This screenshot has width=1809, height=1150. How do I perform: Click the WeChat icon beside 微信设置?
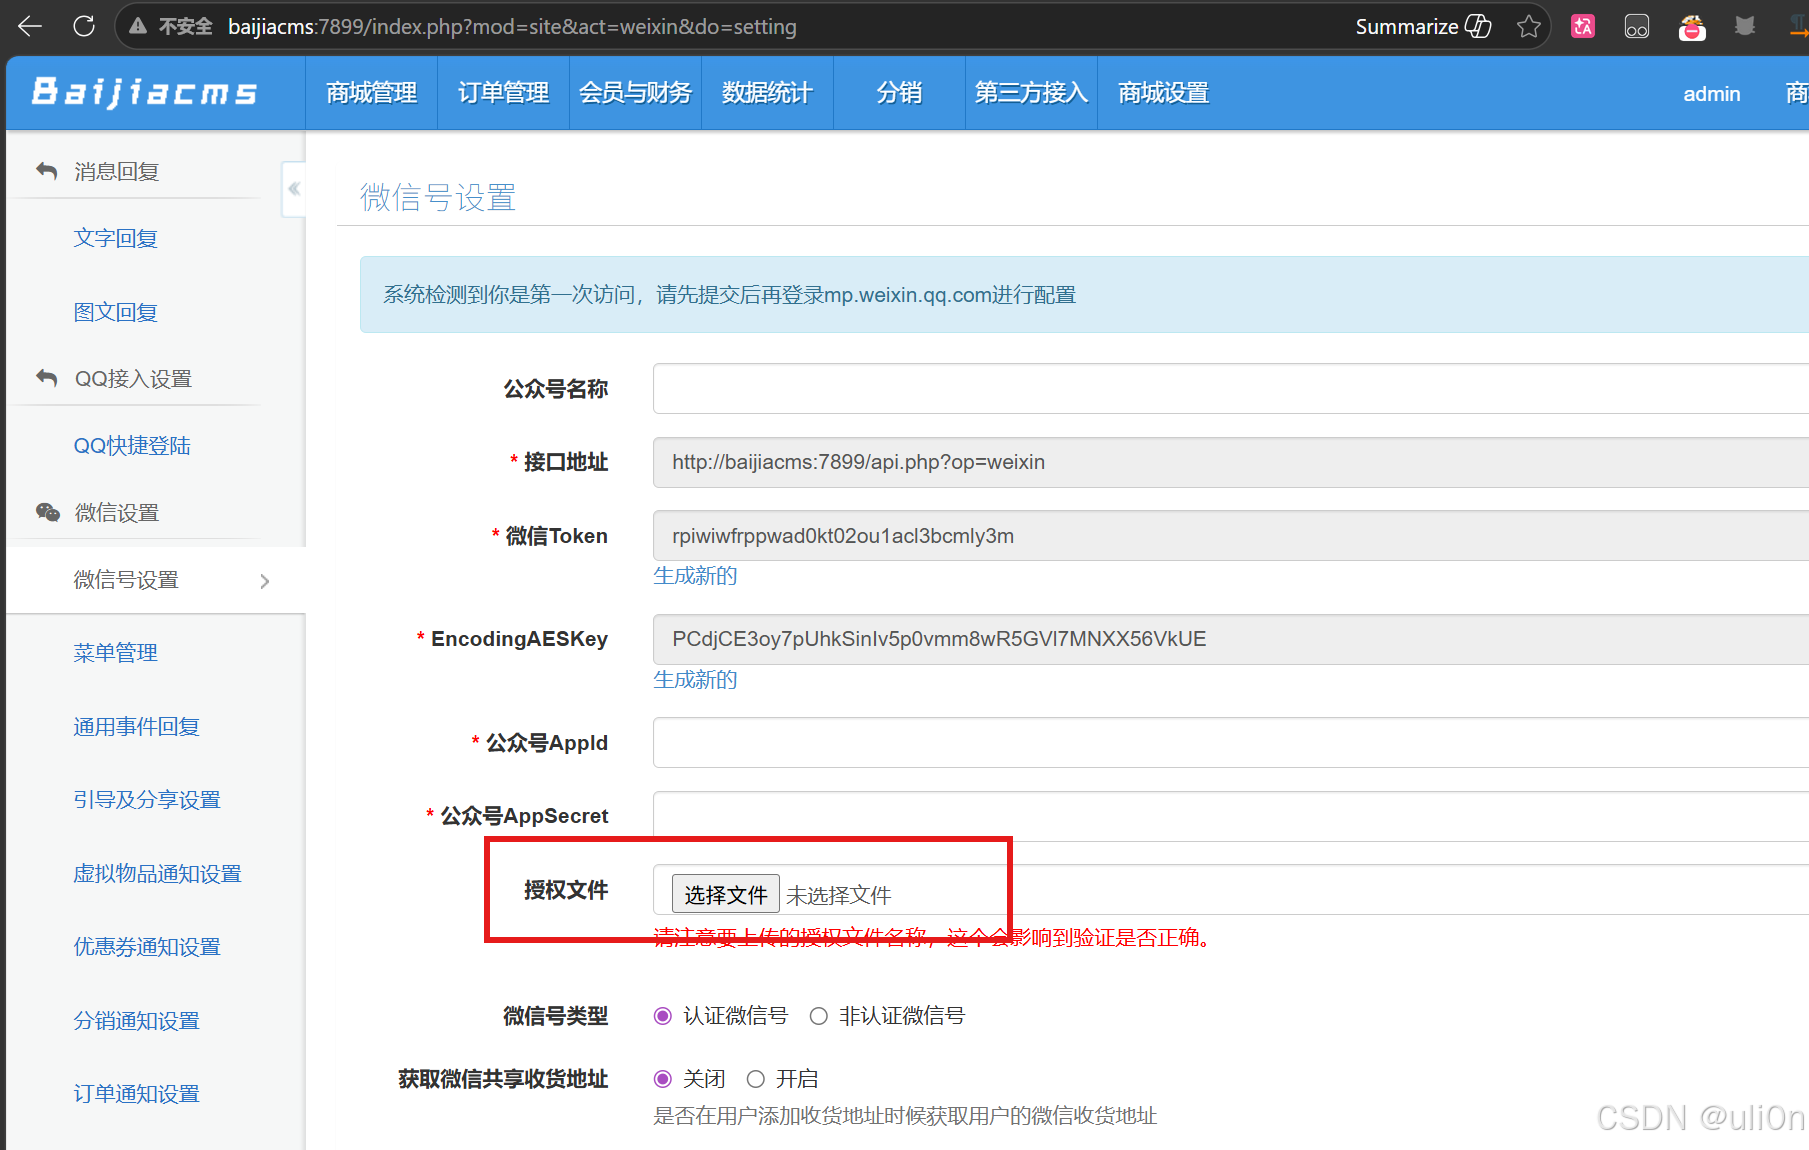(x=48, y=512)
